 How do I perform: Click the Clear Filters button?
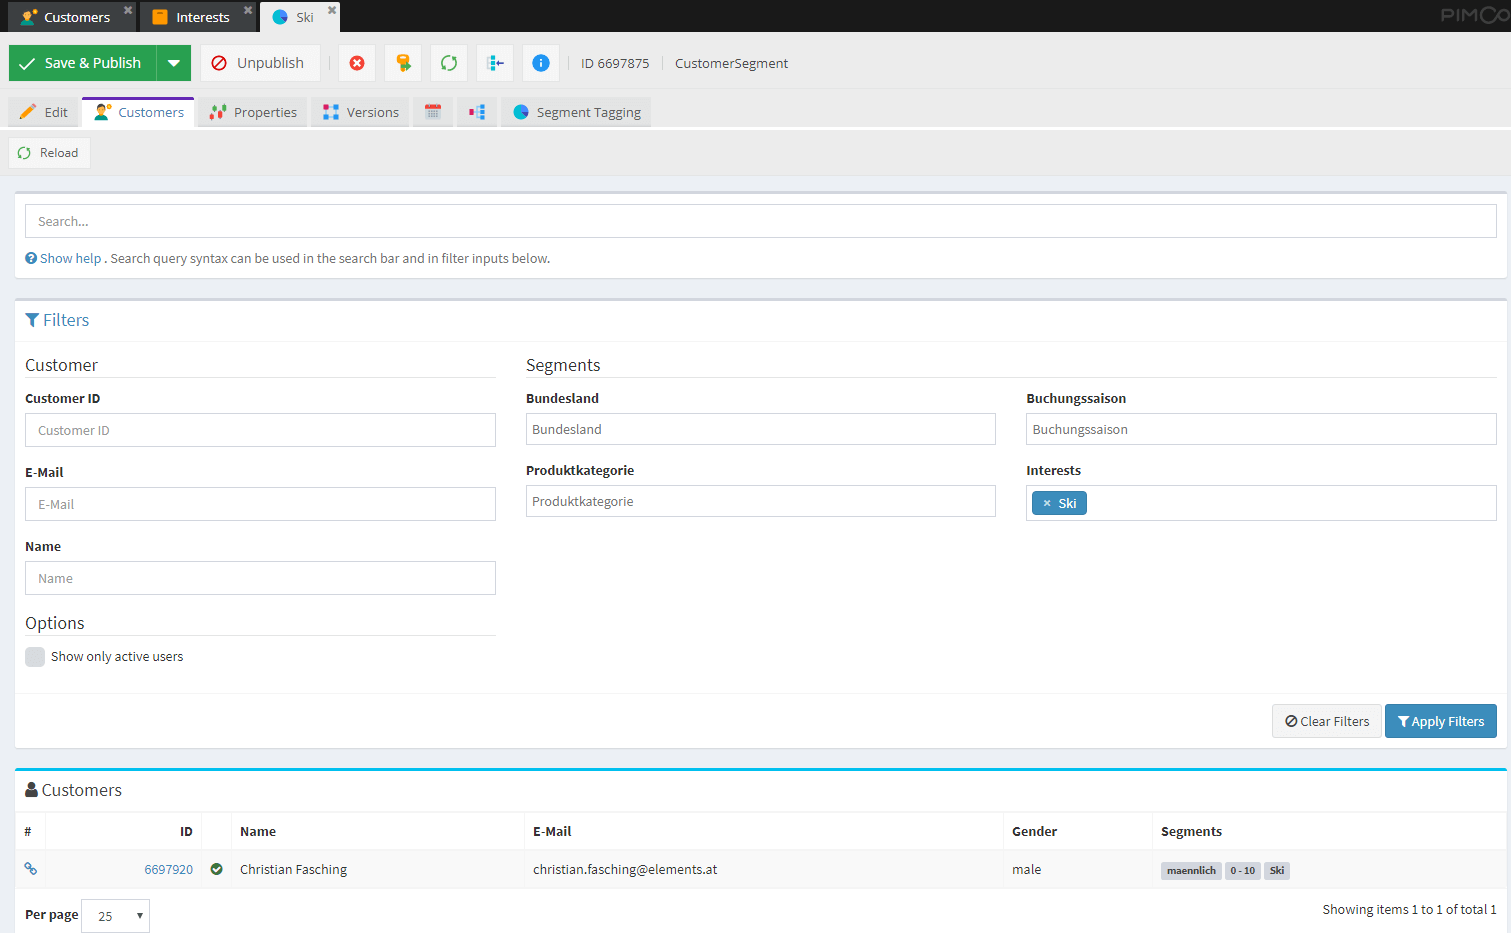[x=1326, y=721]
